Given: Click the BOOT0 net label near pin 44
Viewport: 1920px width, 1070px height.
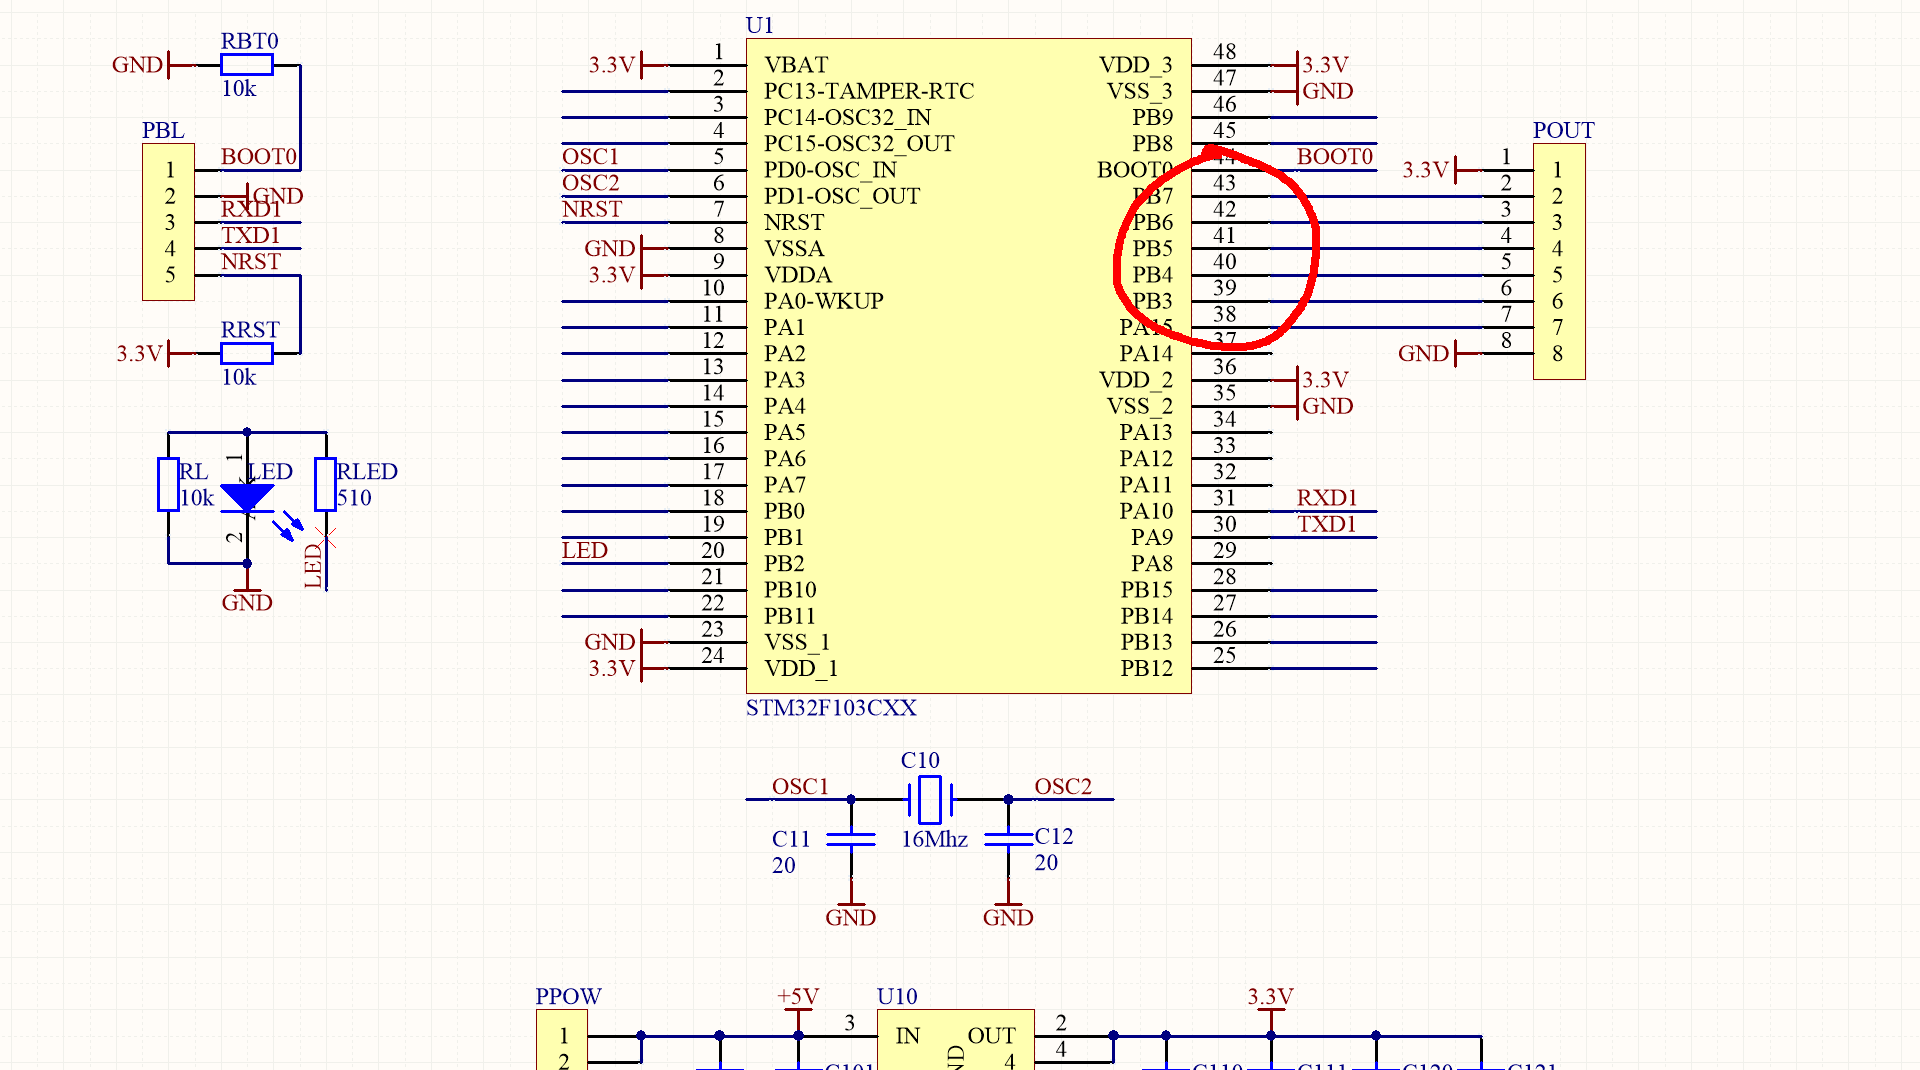Looking at the screenshot, I should (1334, 157).
